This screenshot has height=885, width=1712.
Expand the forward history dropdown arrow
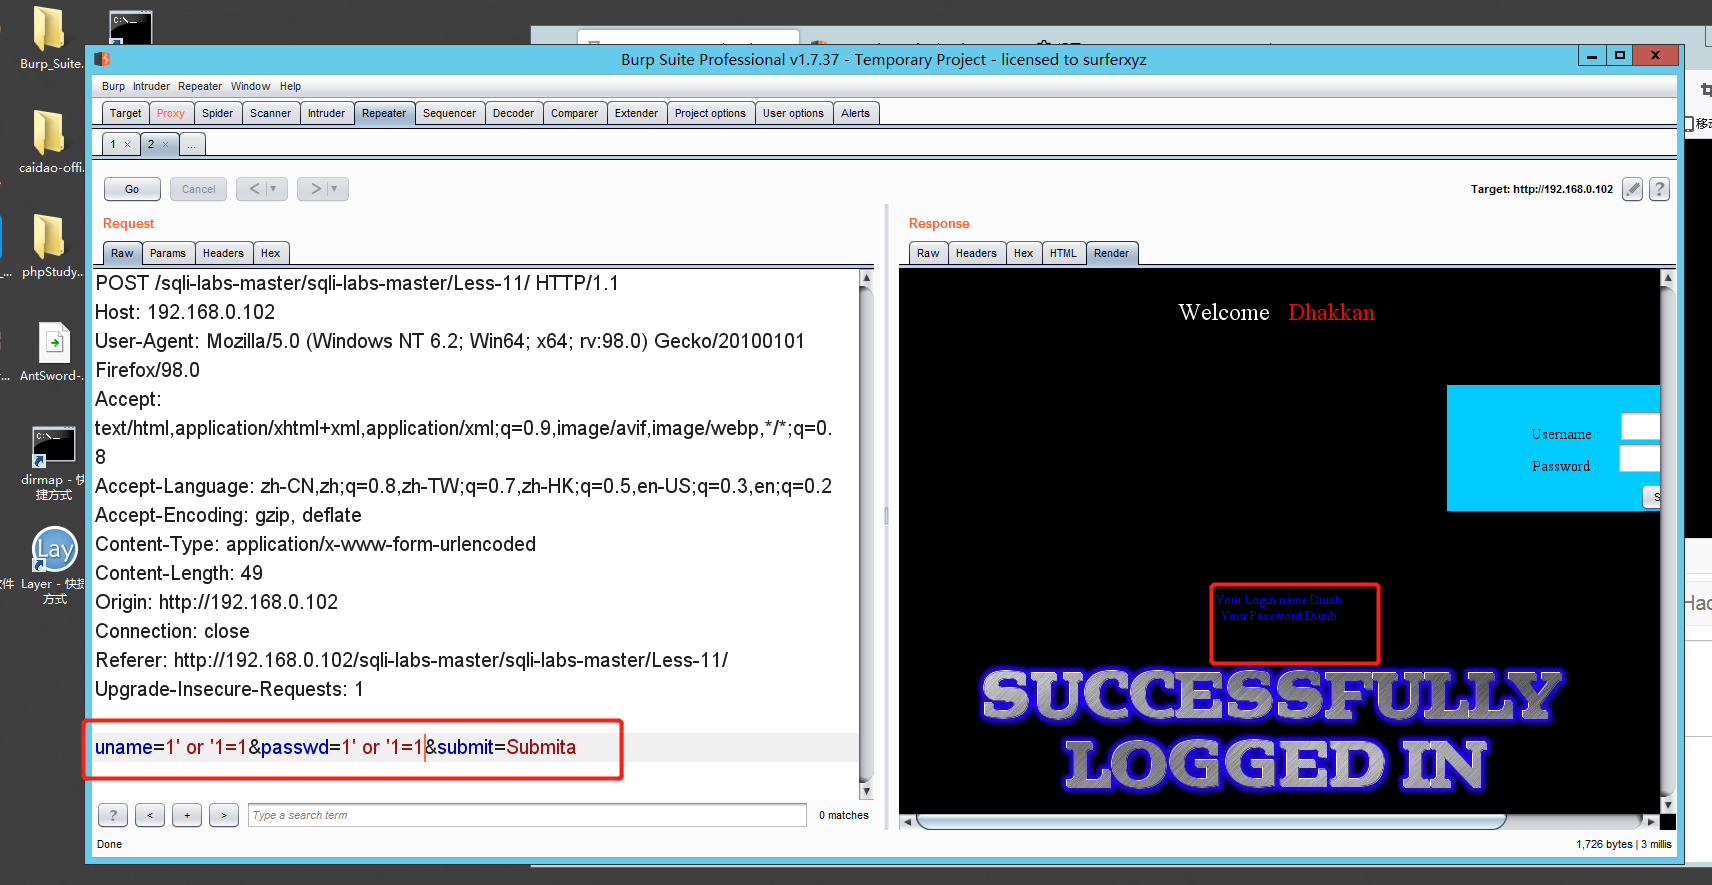pyautogui.click(x=335, y=189)
